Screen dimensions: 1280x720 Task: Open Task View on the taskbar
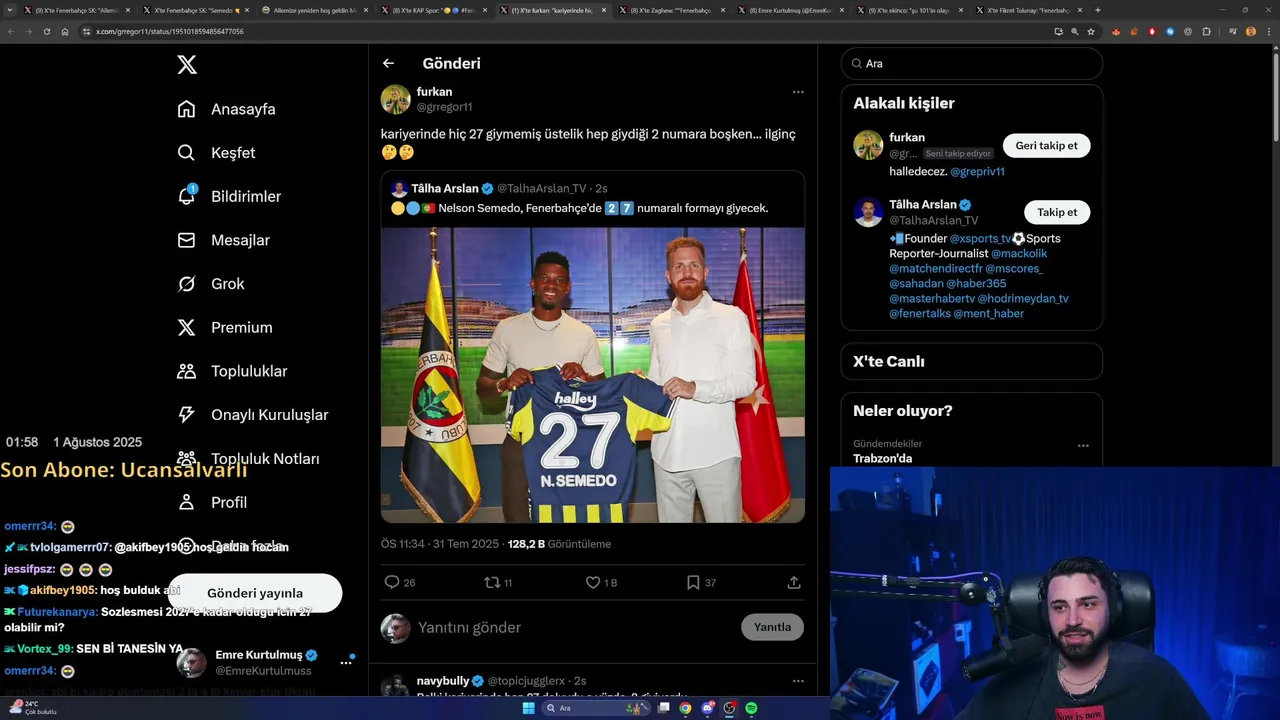coord(663,708)
